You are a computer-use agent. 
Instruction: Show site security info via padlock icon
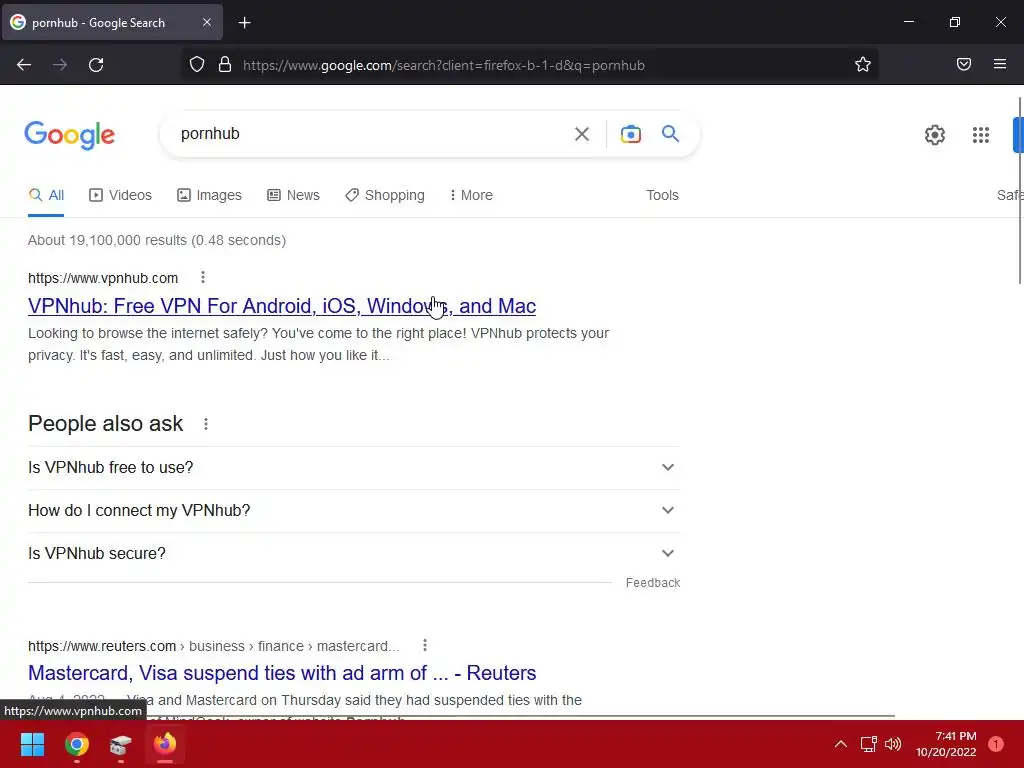pyautogui.click(x=225, y=65)
